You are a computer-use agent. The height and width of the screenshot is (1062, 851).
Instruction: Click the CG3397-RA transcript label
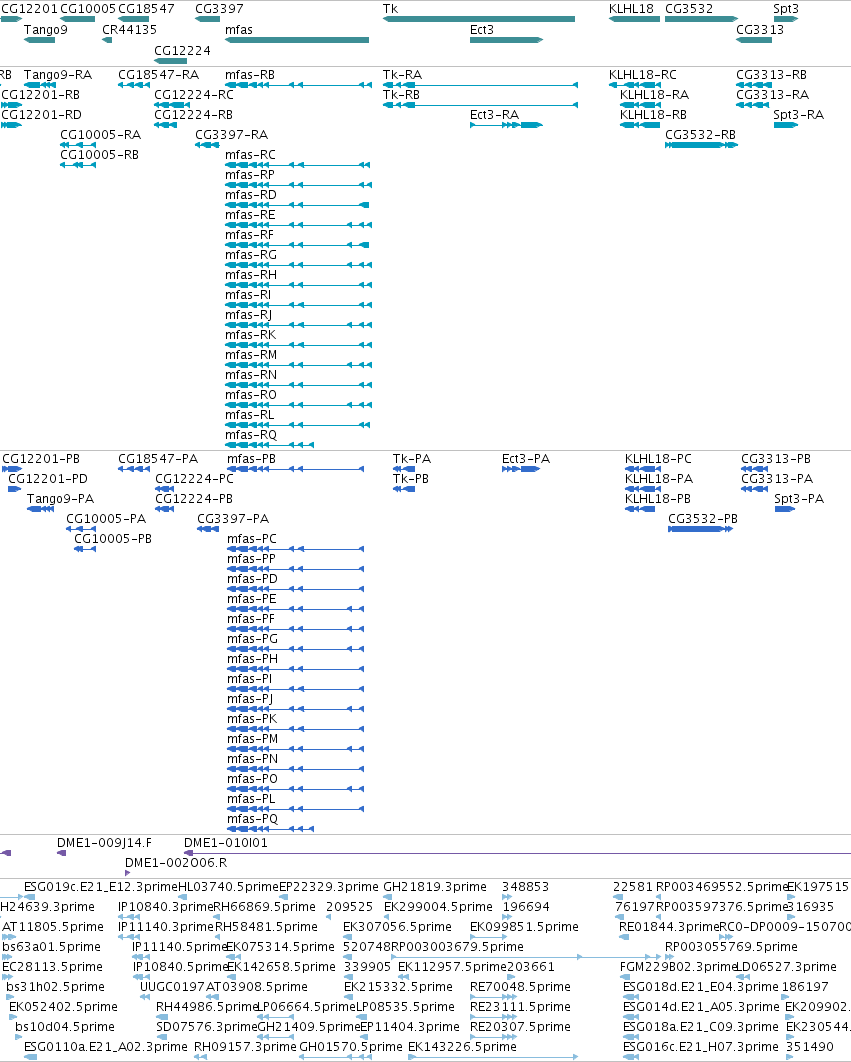click(232, 135)
